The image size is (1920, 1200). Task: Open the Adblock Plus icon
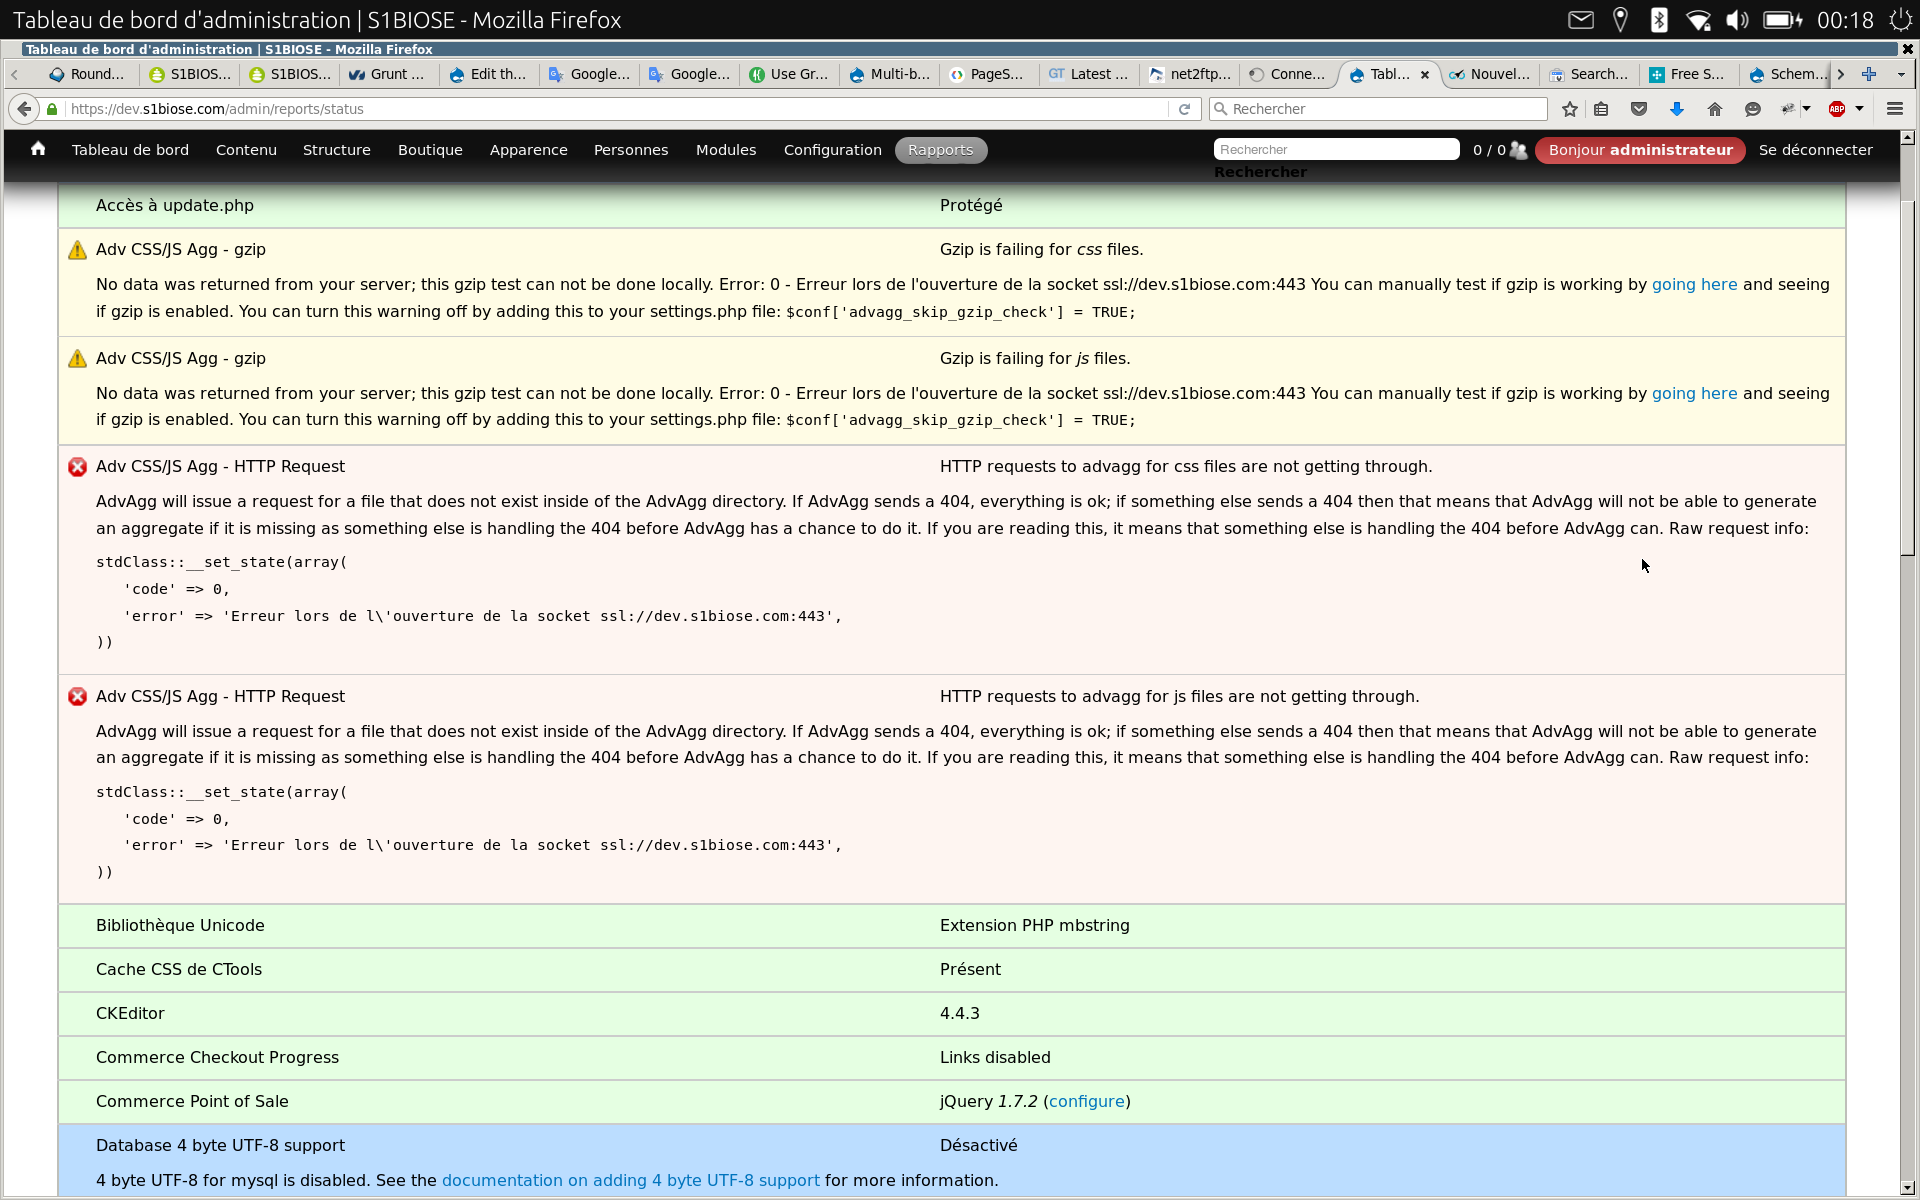[x=1838, y=109]
